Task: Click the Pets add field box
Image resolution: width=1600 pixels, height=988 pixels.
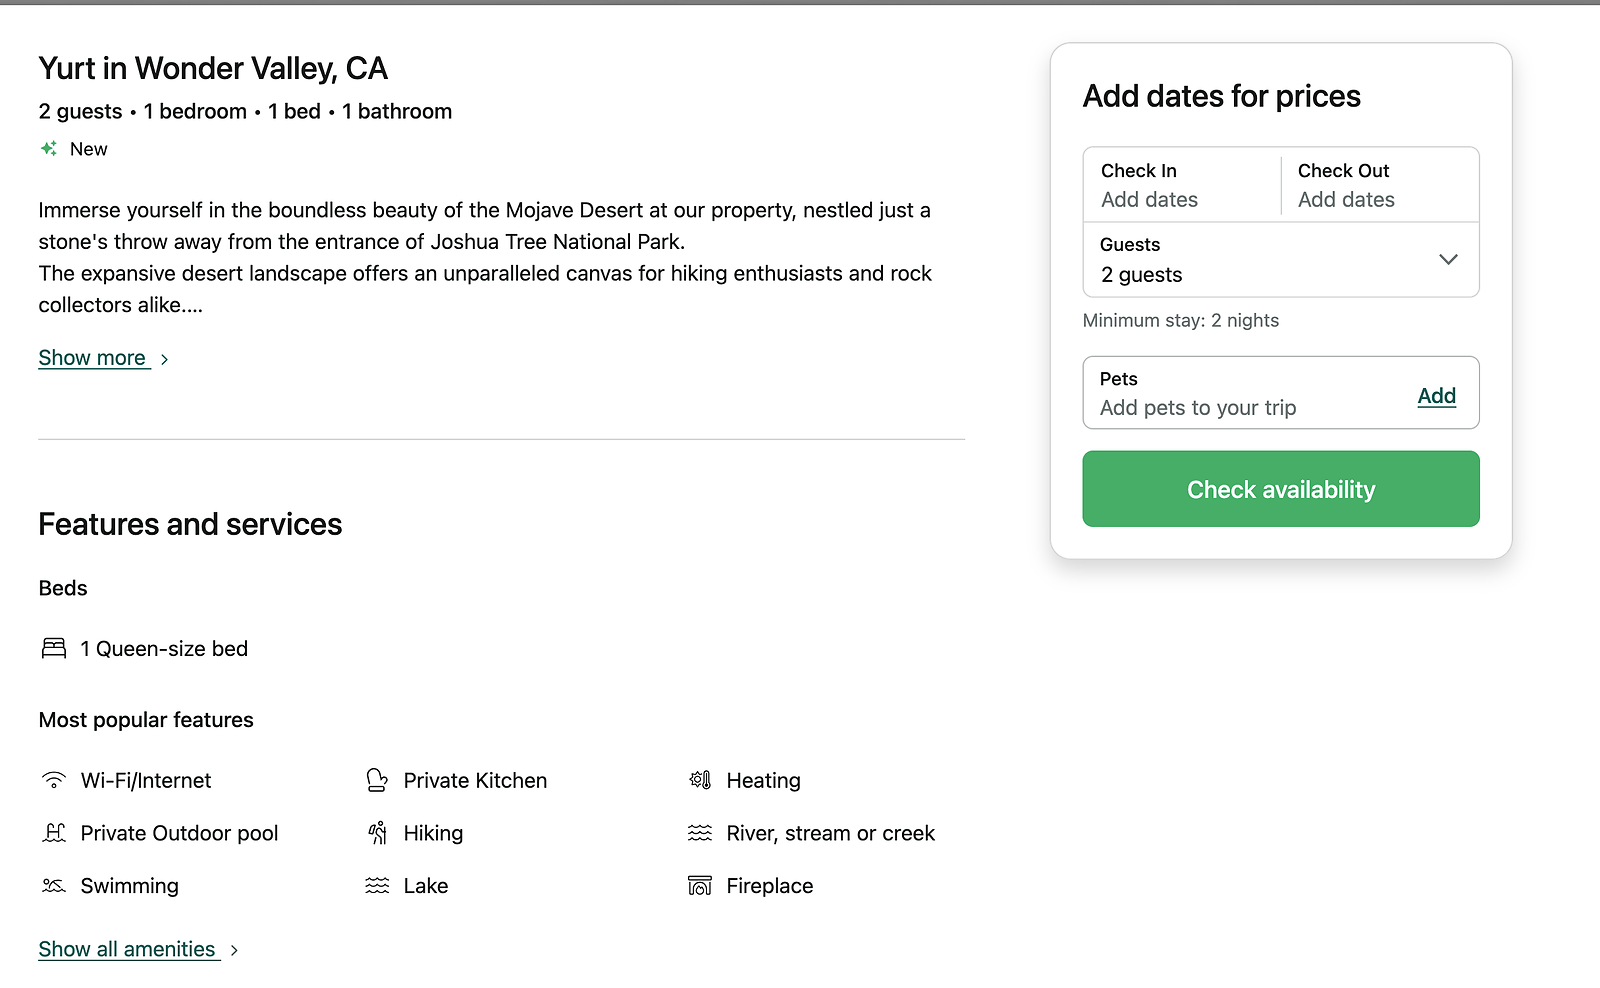Action: pos(1240,393)
